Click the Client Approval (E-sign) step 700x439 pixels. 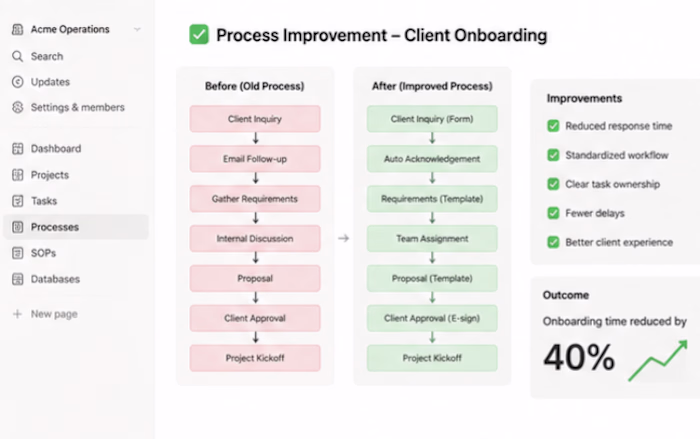pyautogui.click(x=432, y=318)
